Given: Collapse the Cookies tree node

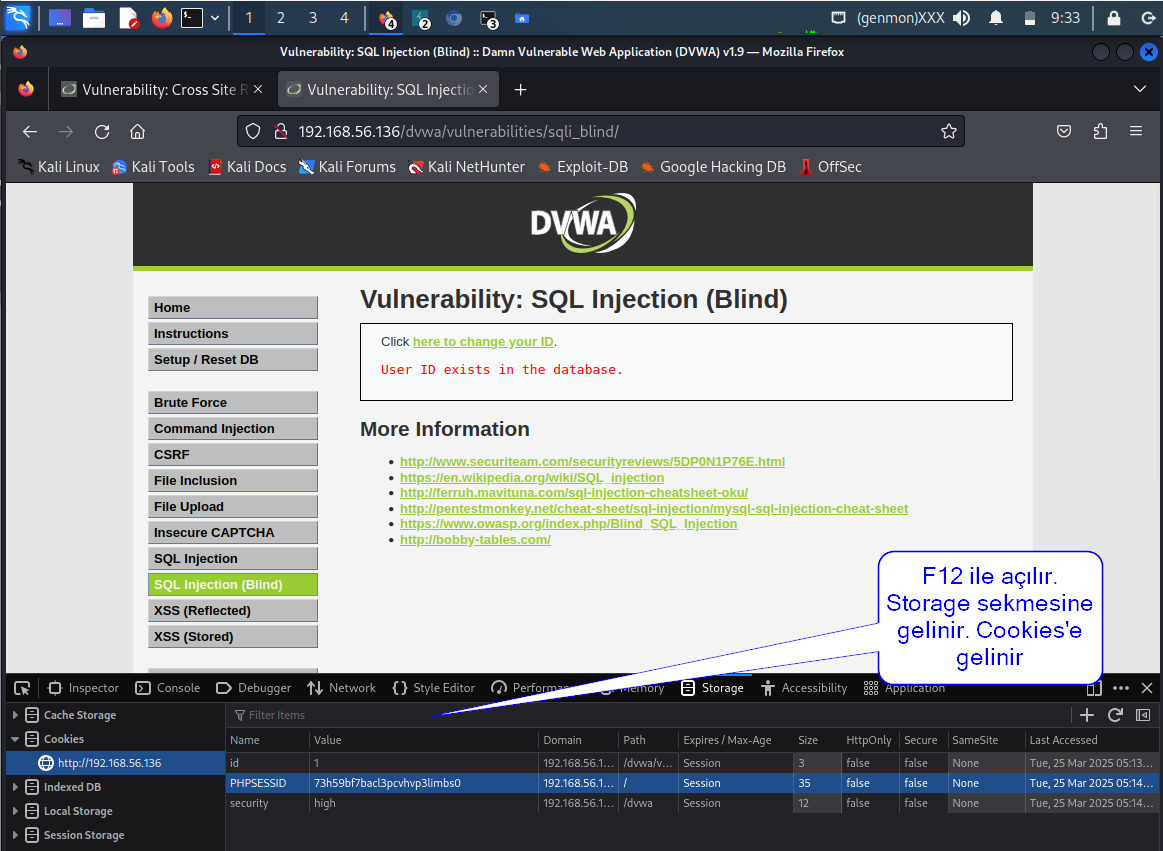Looking at the screenshot, I should point(15,739).
